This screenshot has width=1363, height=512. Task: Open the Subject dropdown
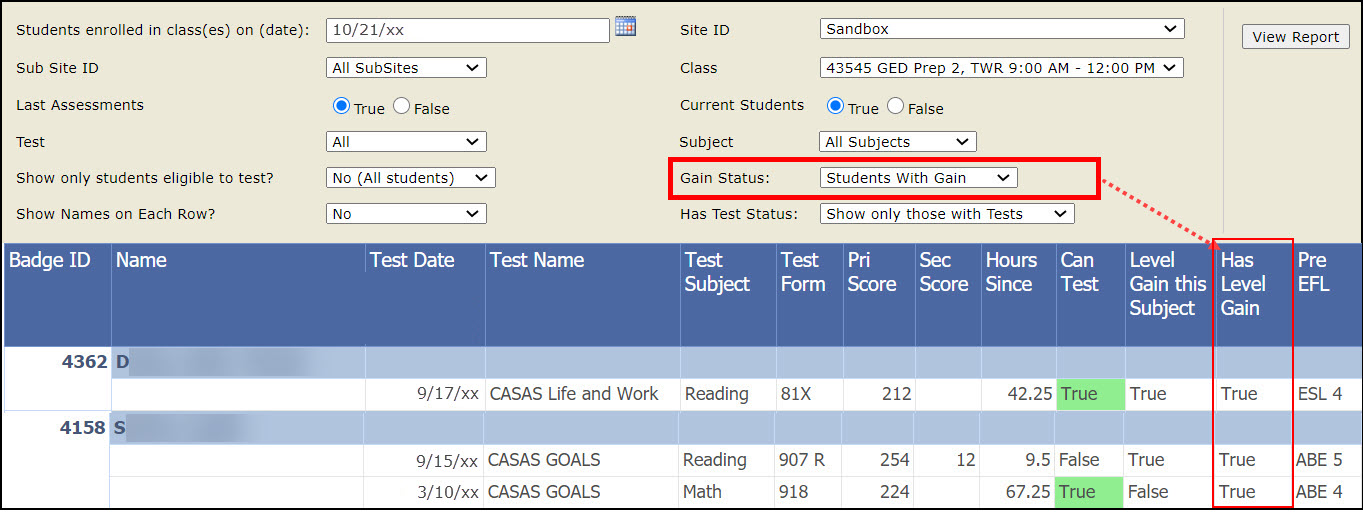click(897, 142)
